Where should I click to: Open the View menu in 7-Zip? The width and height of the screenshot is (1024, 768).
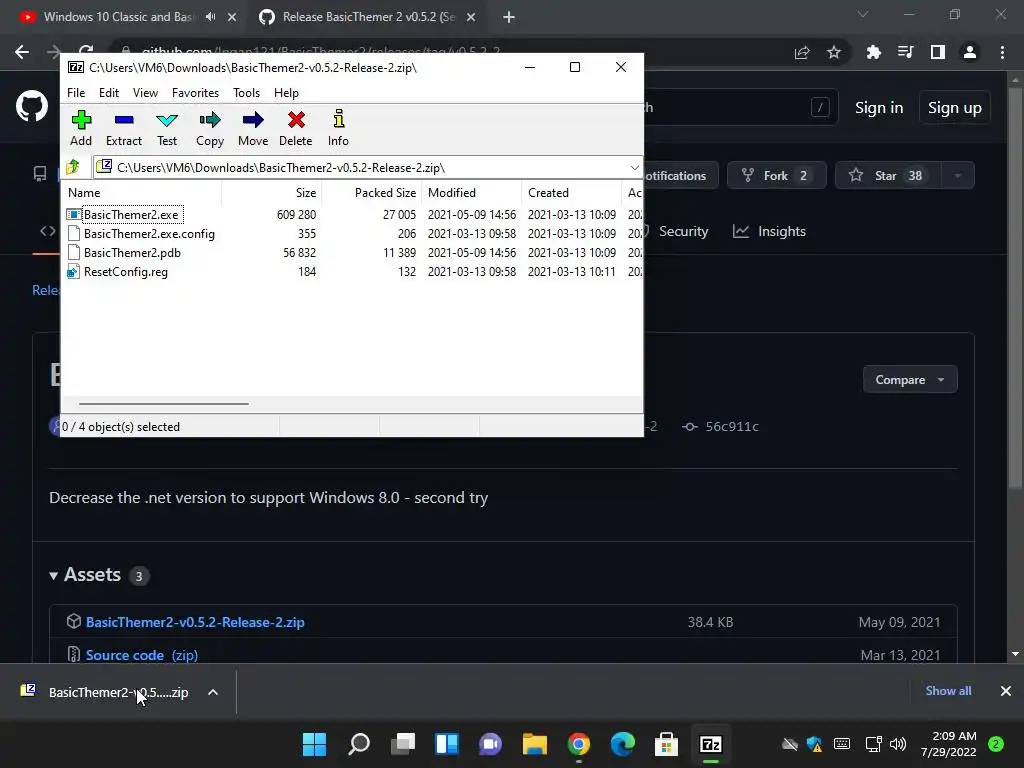pyautogui.click(x=145, y=93)
